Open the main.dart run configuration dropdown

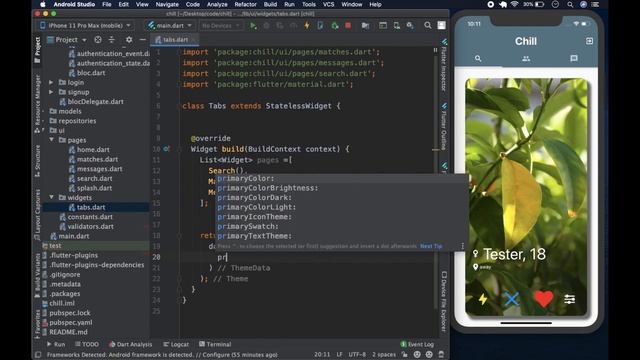click(170, 25)
